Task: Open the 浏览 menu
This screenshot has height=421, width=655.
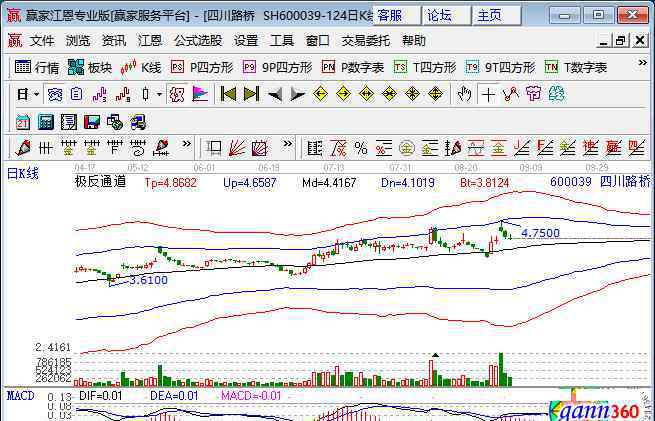Action: pos(78,41)
